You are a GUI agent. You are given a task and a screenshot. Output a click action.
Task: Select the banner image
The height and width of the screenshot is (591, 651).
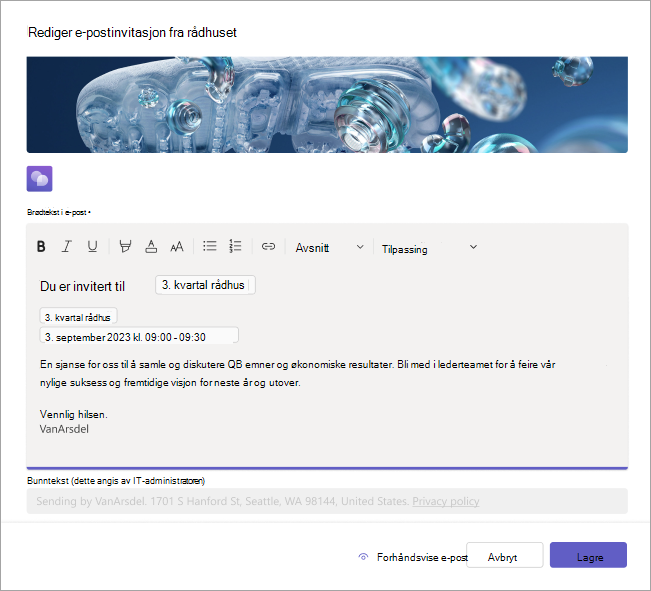pos(327,105)
